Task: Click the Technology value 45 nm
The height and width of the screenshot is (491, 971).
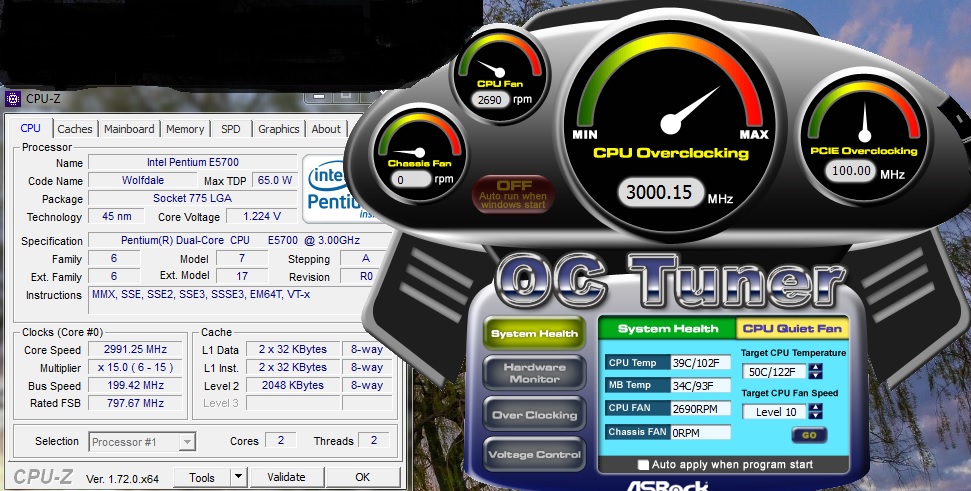Action: click(116, 216)
